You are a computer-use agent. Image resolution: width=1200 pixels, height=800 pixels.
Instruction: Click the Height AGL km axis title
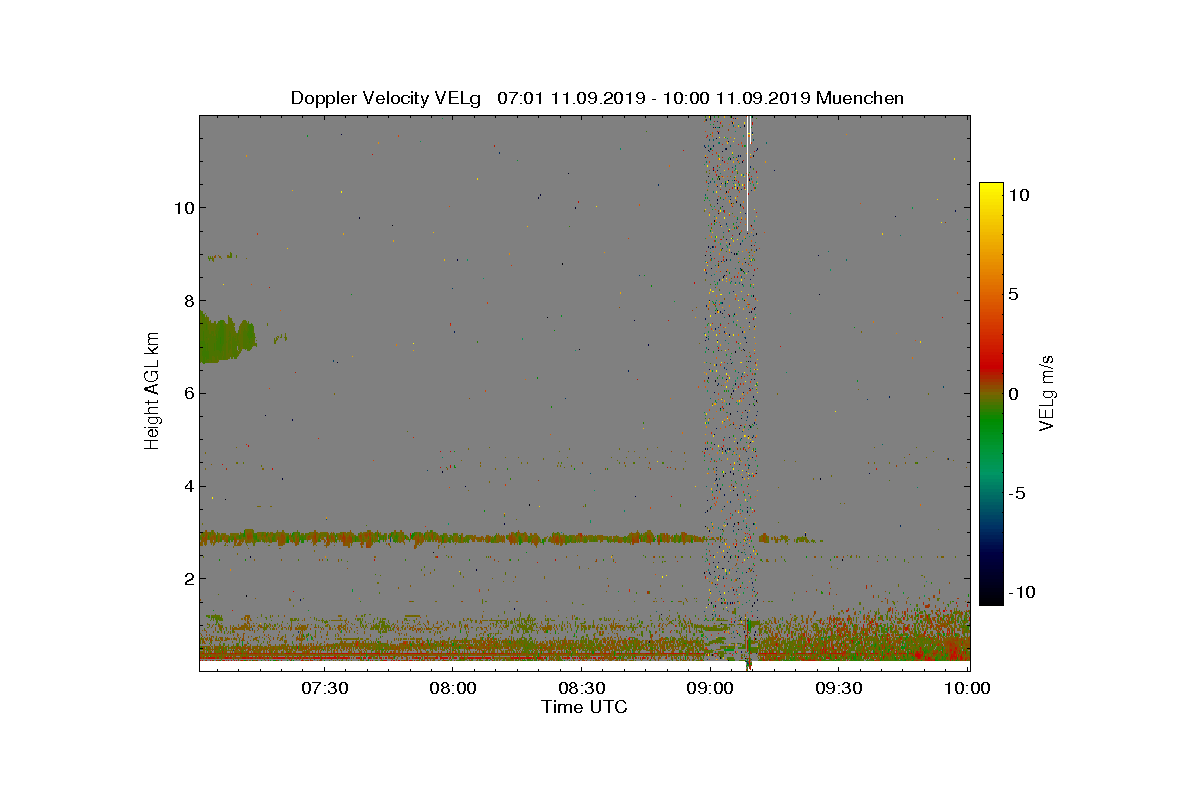(152, 390)
